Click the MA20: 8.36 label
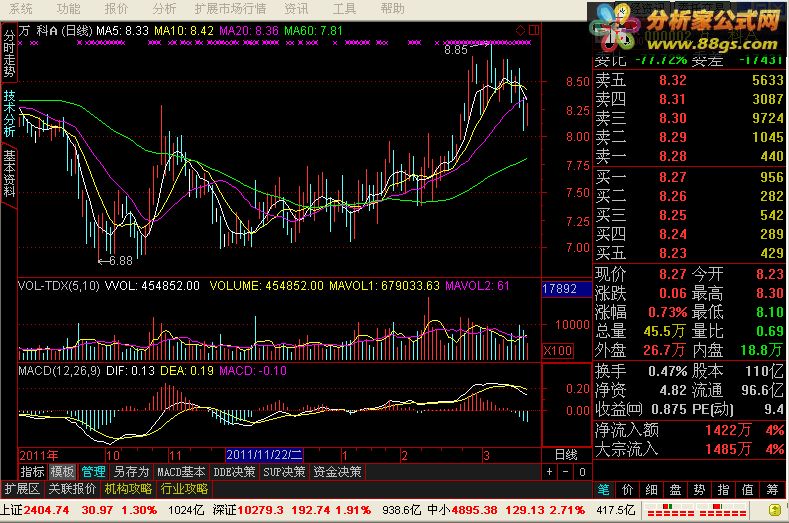Image resolution: width=789 pixels, height=523 pixels. pyautogui.click(x=249, y=31)
